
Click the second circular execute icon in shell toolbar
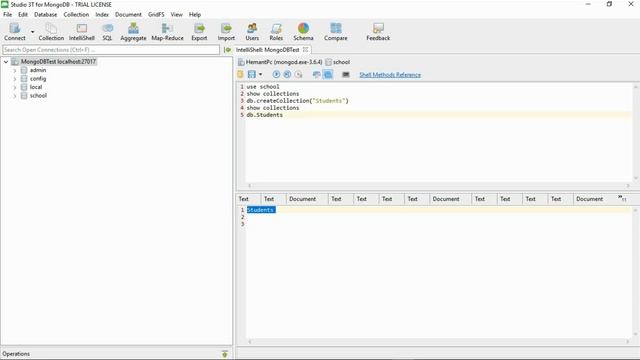pyautogui.click(x=287, y=74)
